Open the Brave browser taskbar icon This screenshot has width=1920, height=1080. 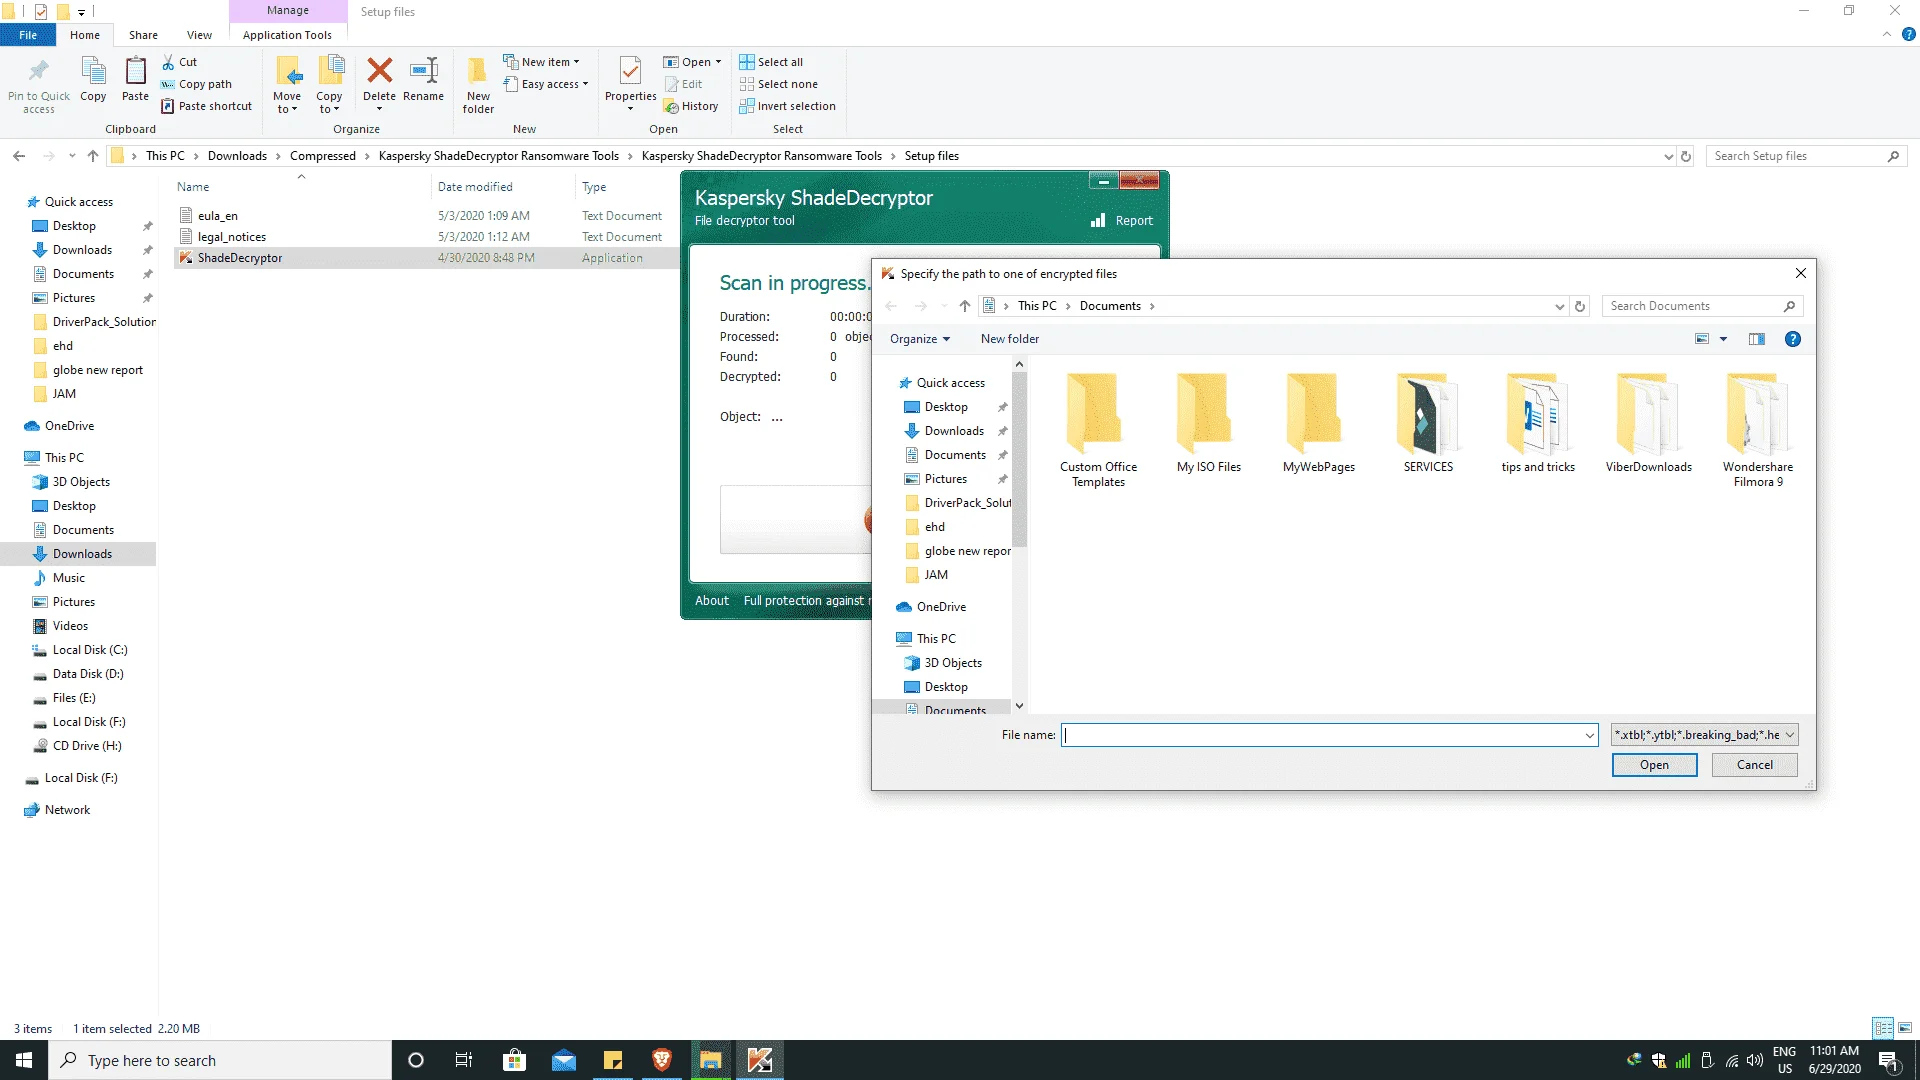click(x=662, y=1060)
